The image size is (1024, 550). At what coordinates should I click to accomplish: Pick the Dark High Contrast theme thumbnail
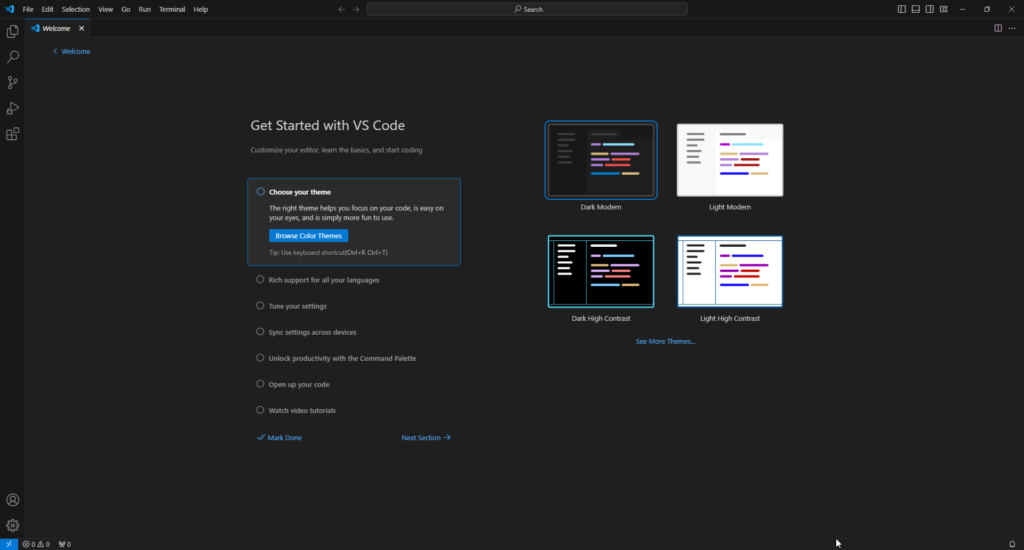pos(601,271)
